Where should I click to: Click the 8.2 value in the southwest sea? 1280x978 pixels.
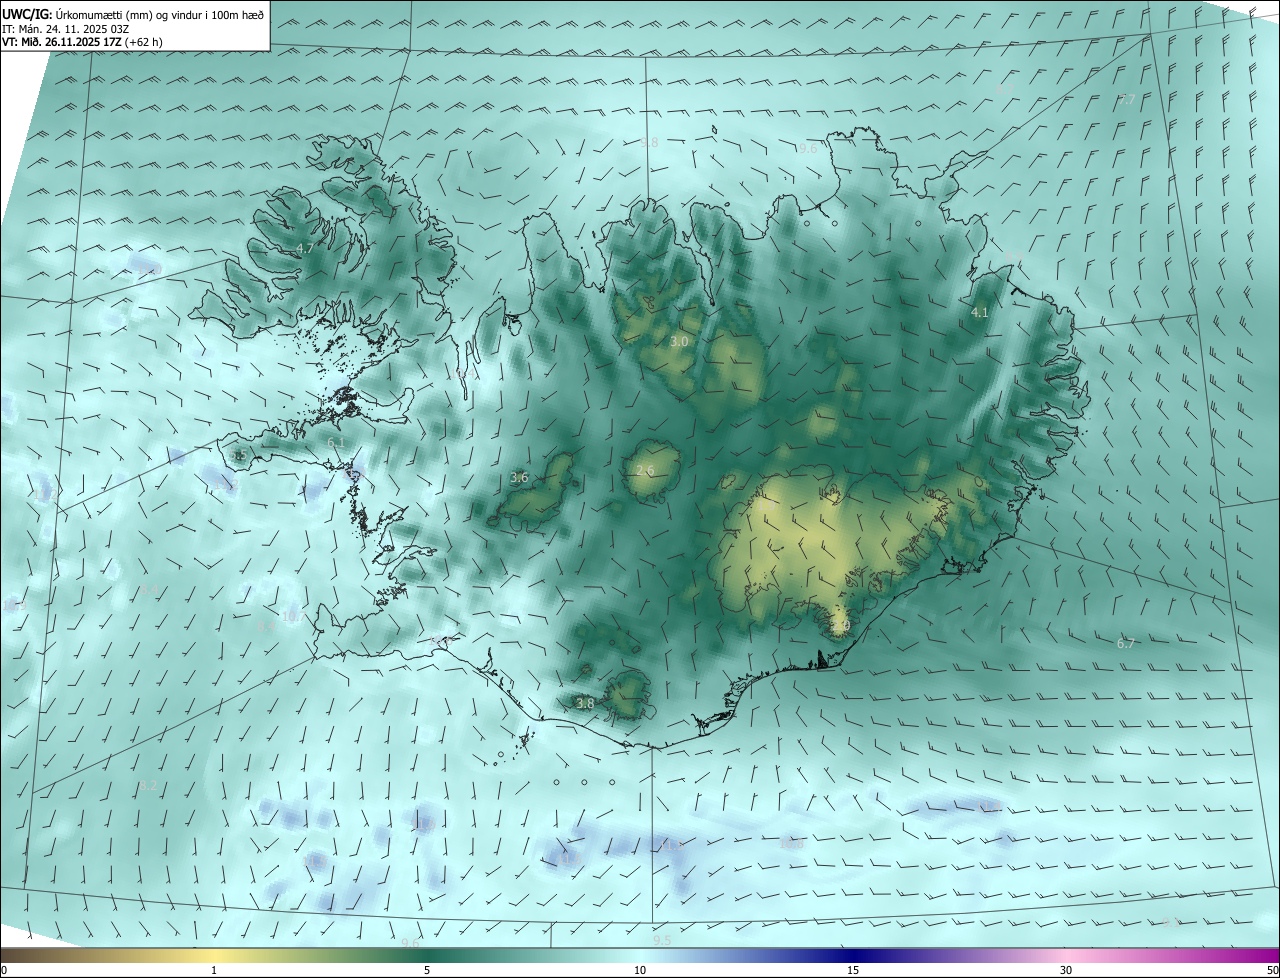point(148,786)
